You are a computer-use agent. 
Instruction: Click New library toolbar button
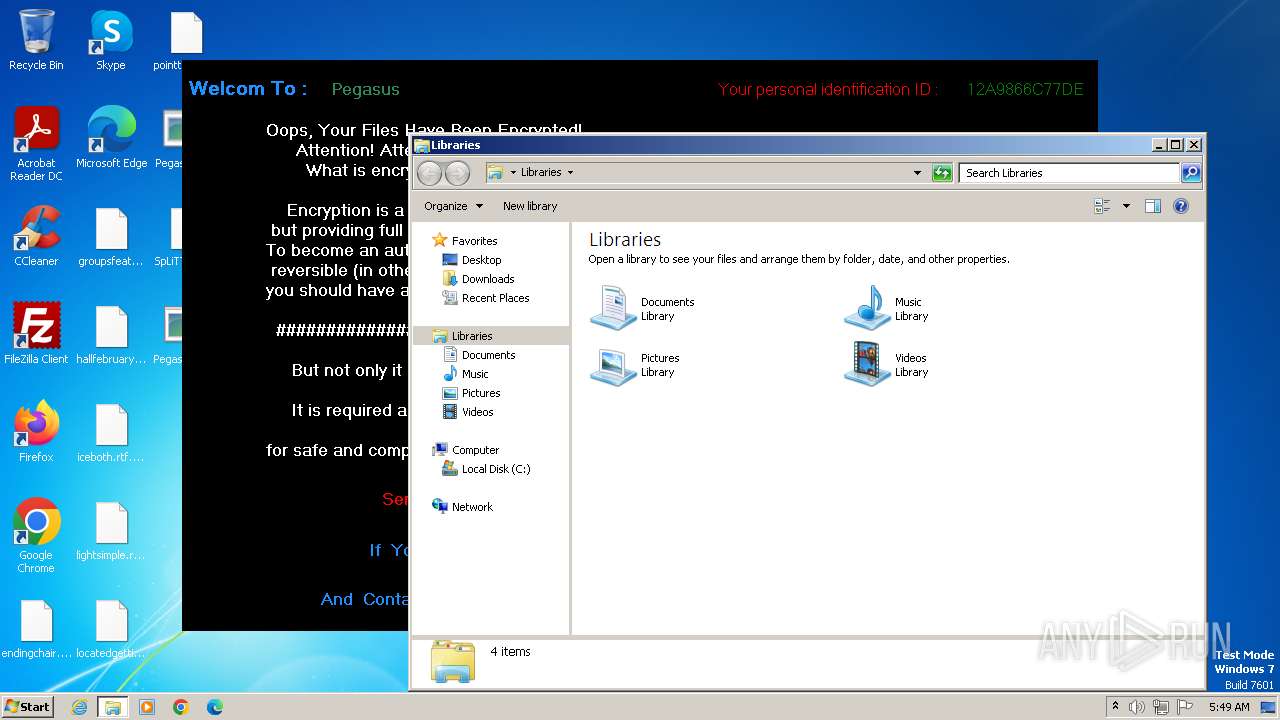pos(530,206)
